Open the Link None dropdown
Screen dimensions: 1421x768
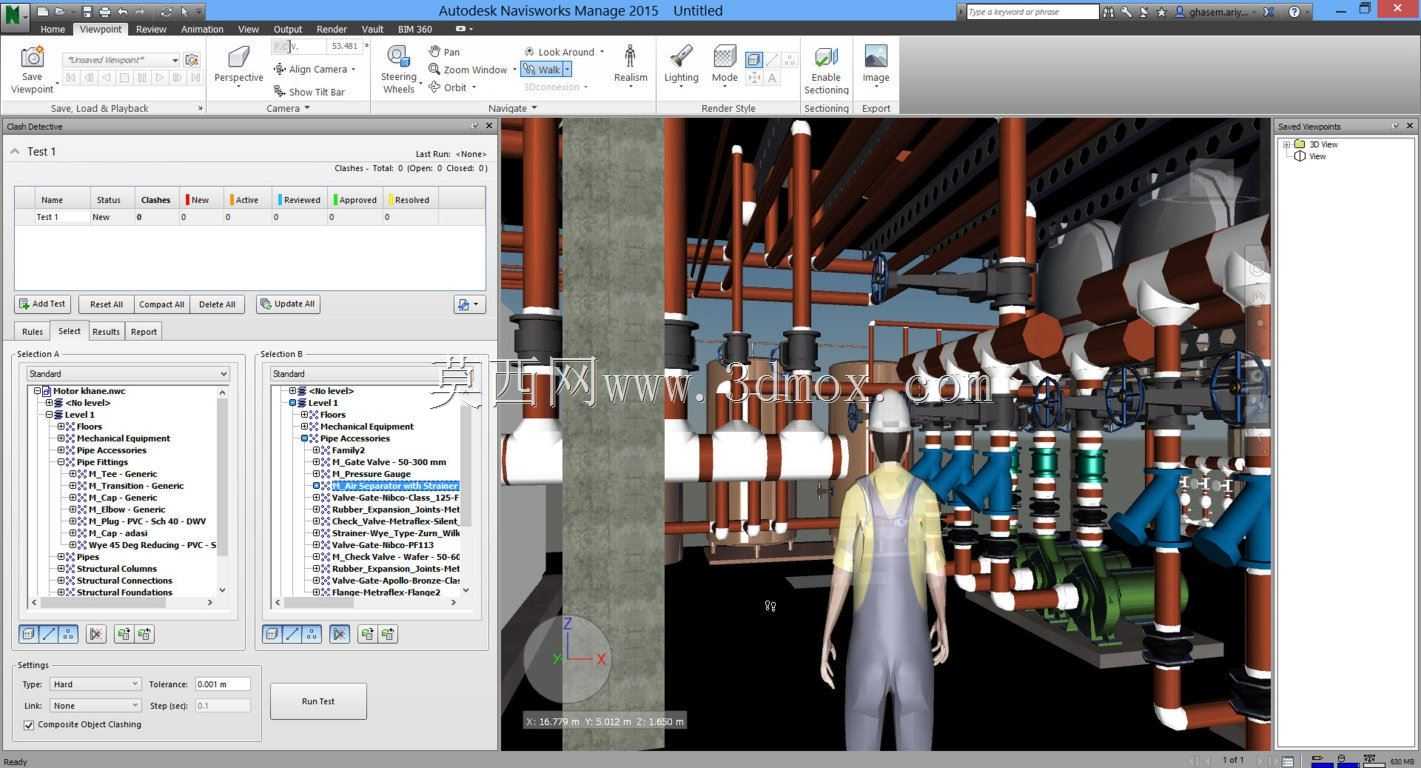(x=95, y=706)
